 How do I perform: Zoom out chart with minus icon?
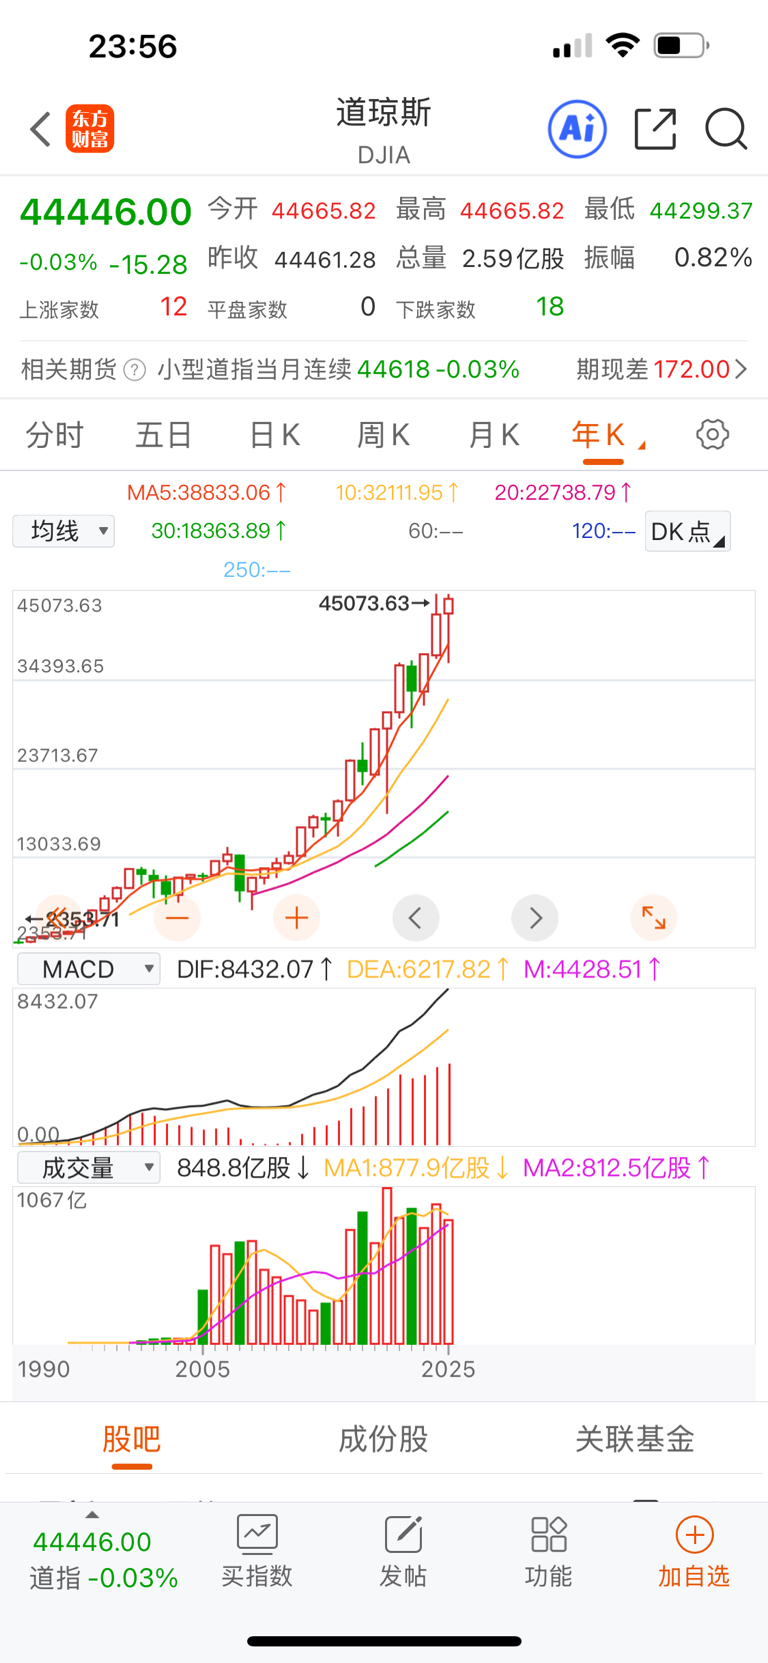pyautogui.click(x=177, y=917)
